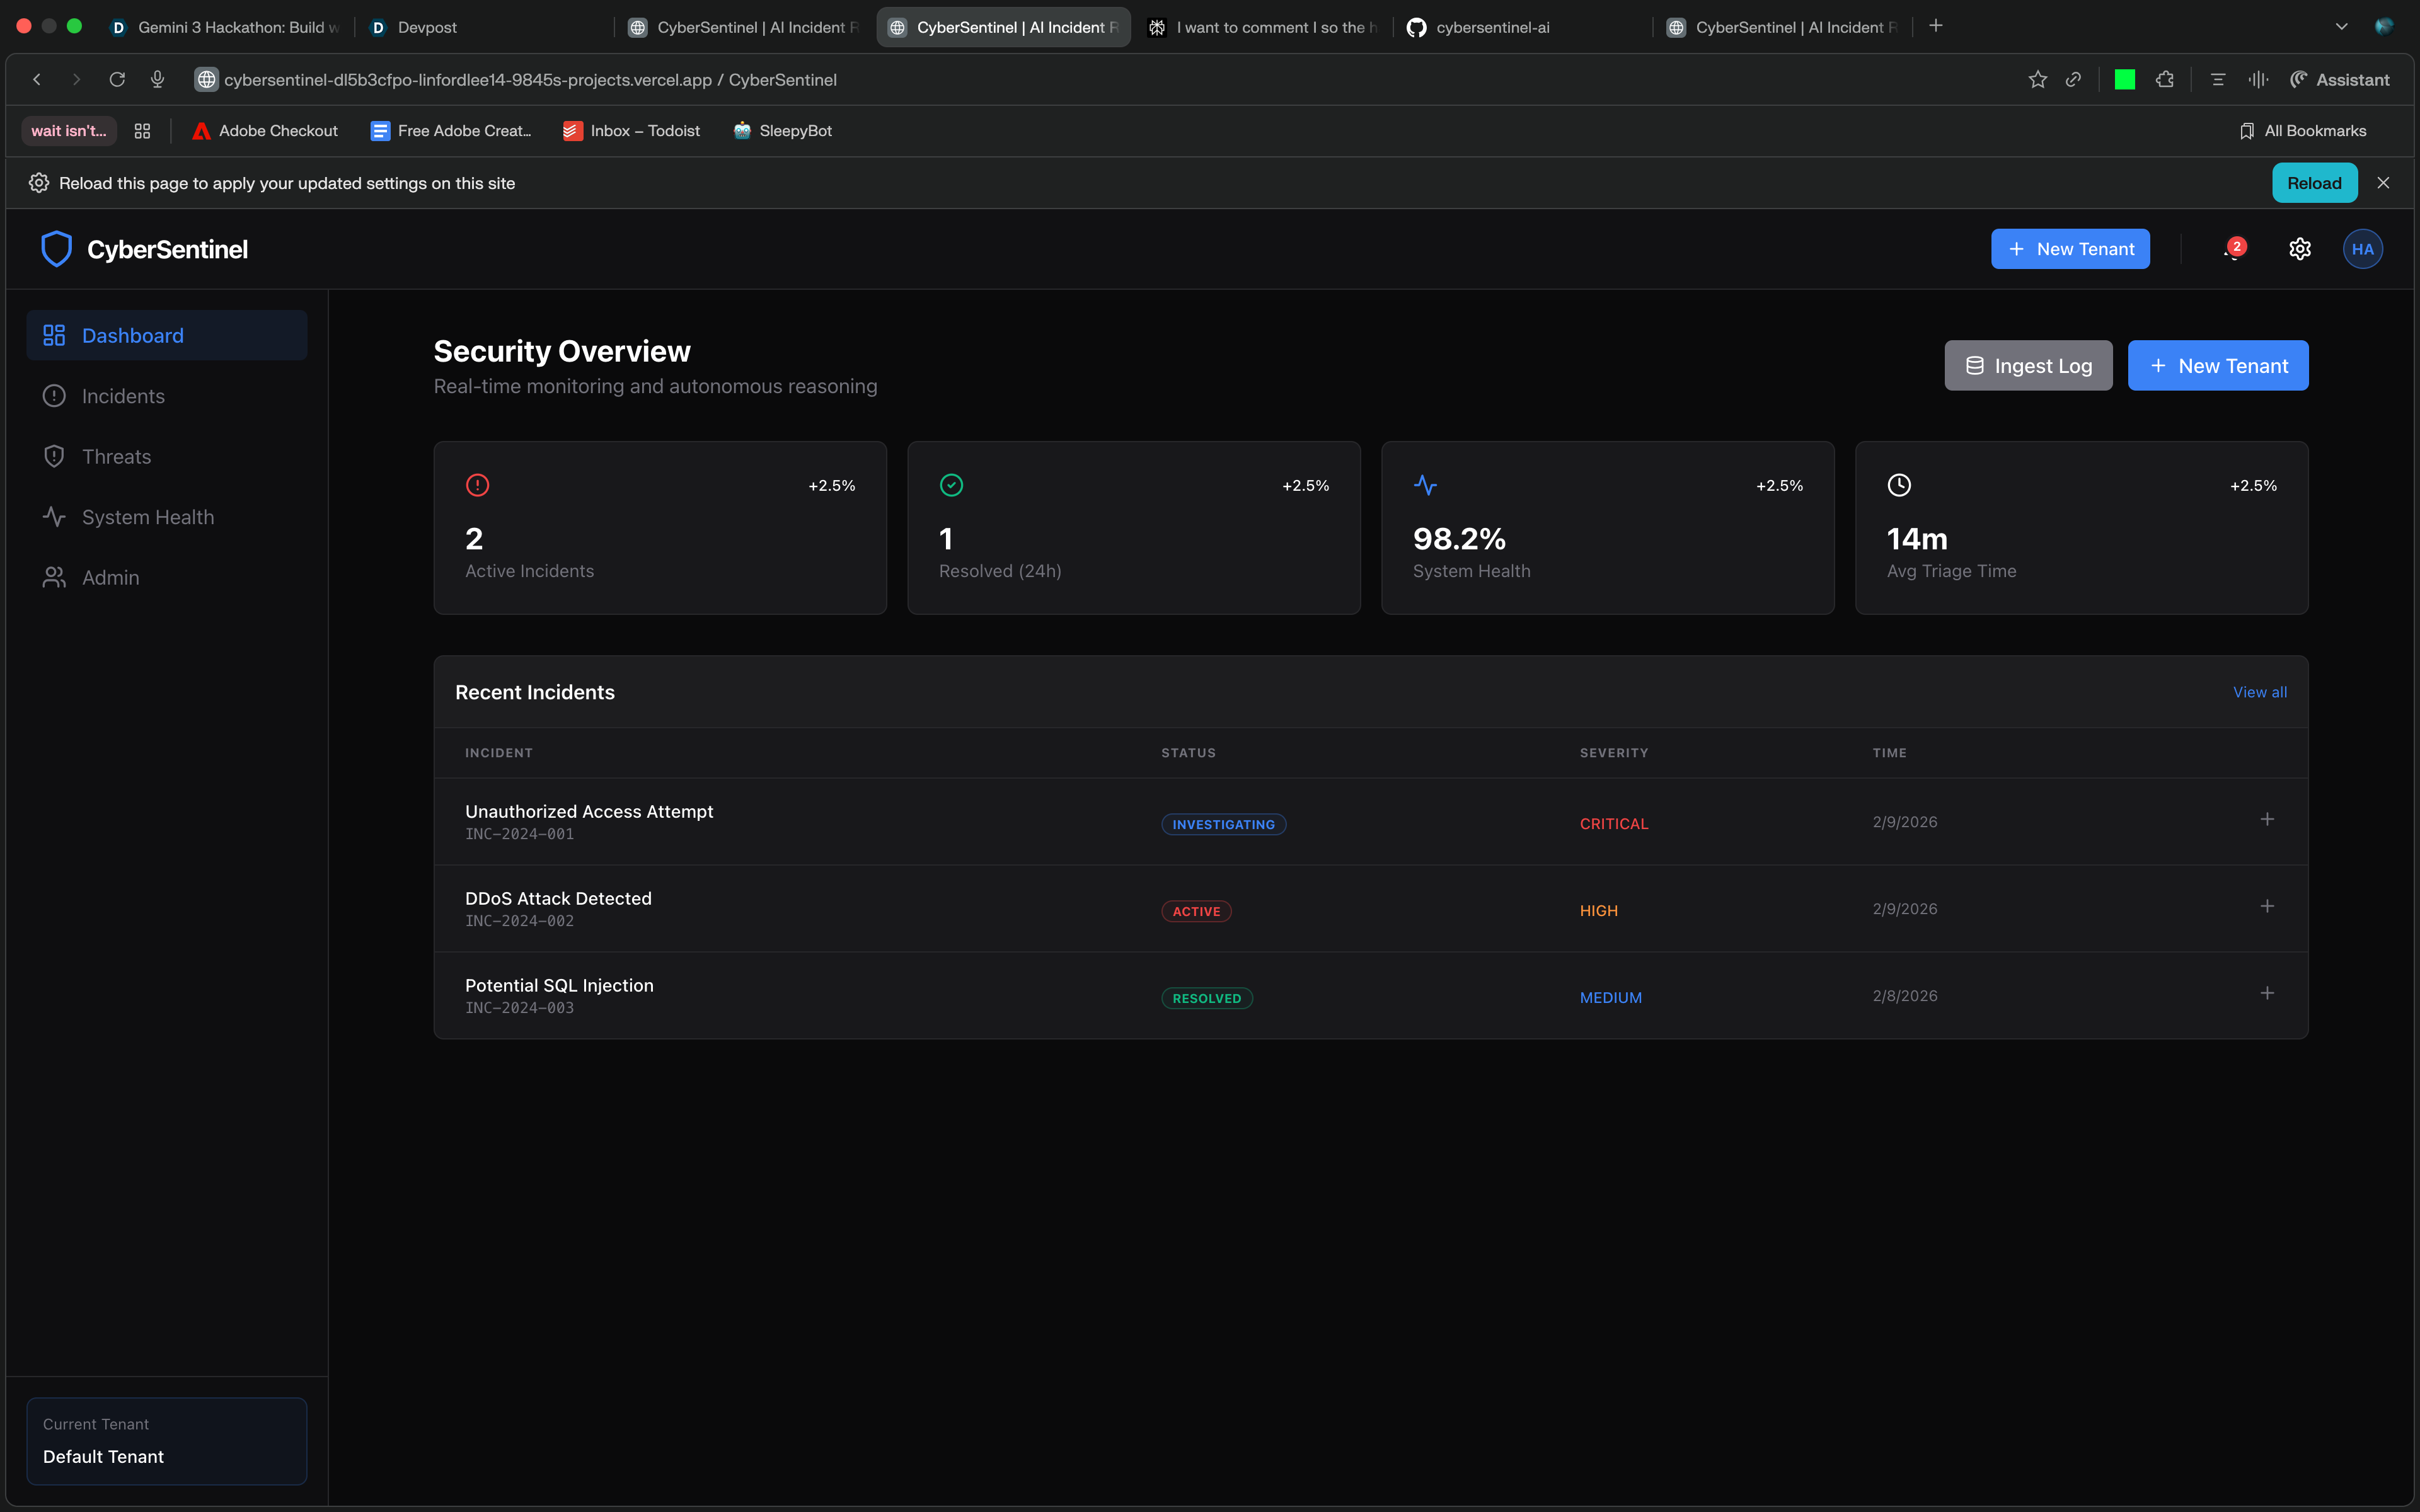This screenshot has width=2420, height=1512.
Task: Click the browser reload page icon
Action: pos(117,80)
